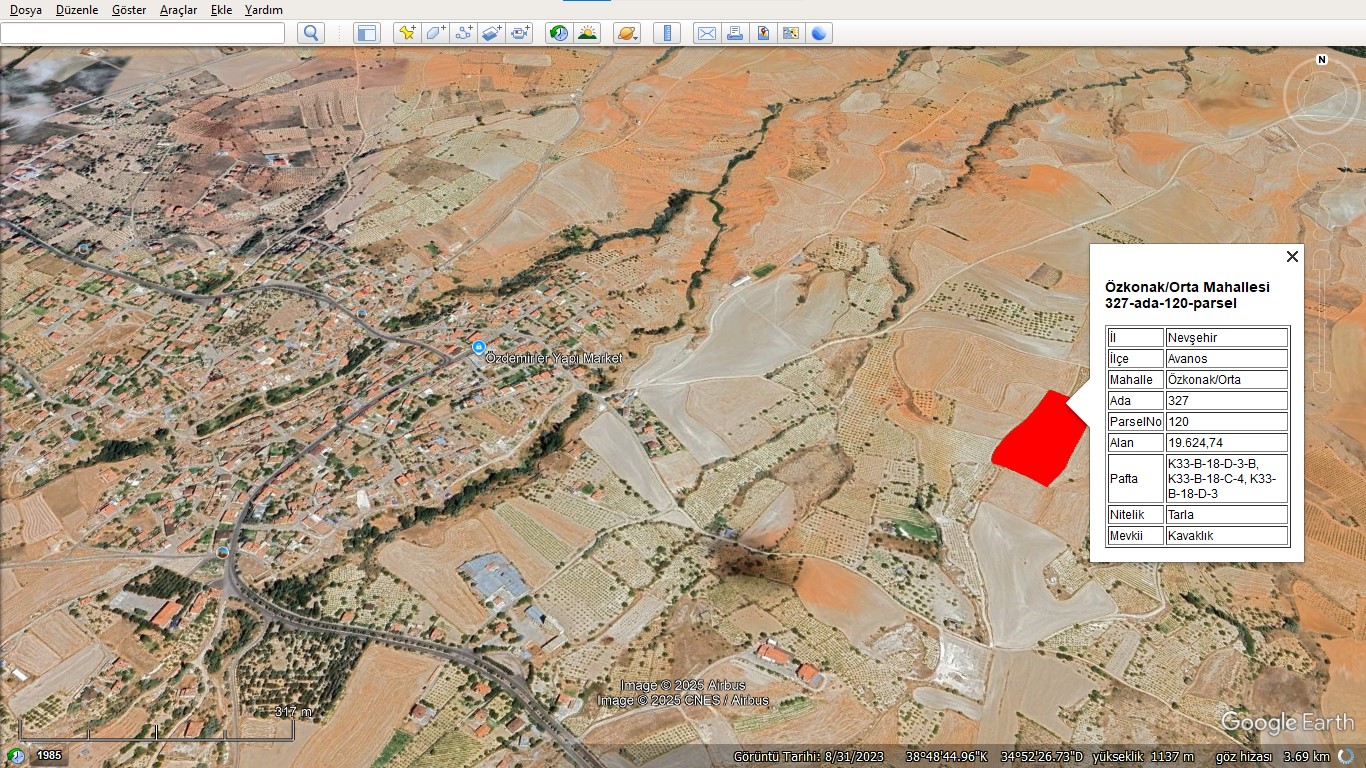Toggle historical imagery clock in toolbar

[559, 33]
